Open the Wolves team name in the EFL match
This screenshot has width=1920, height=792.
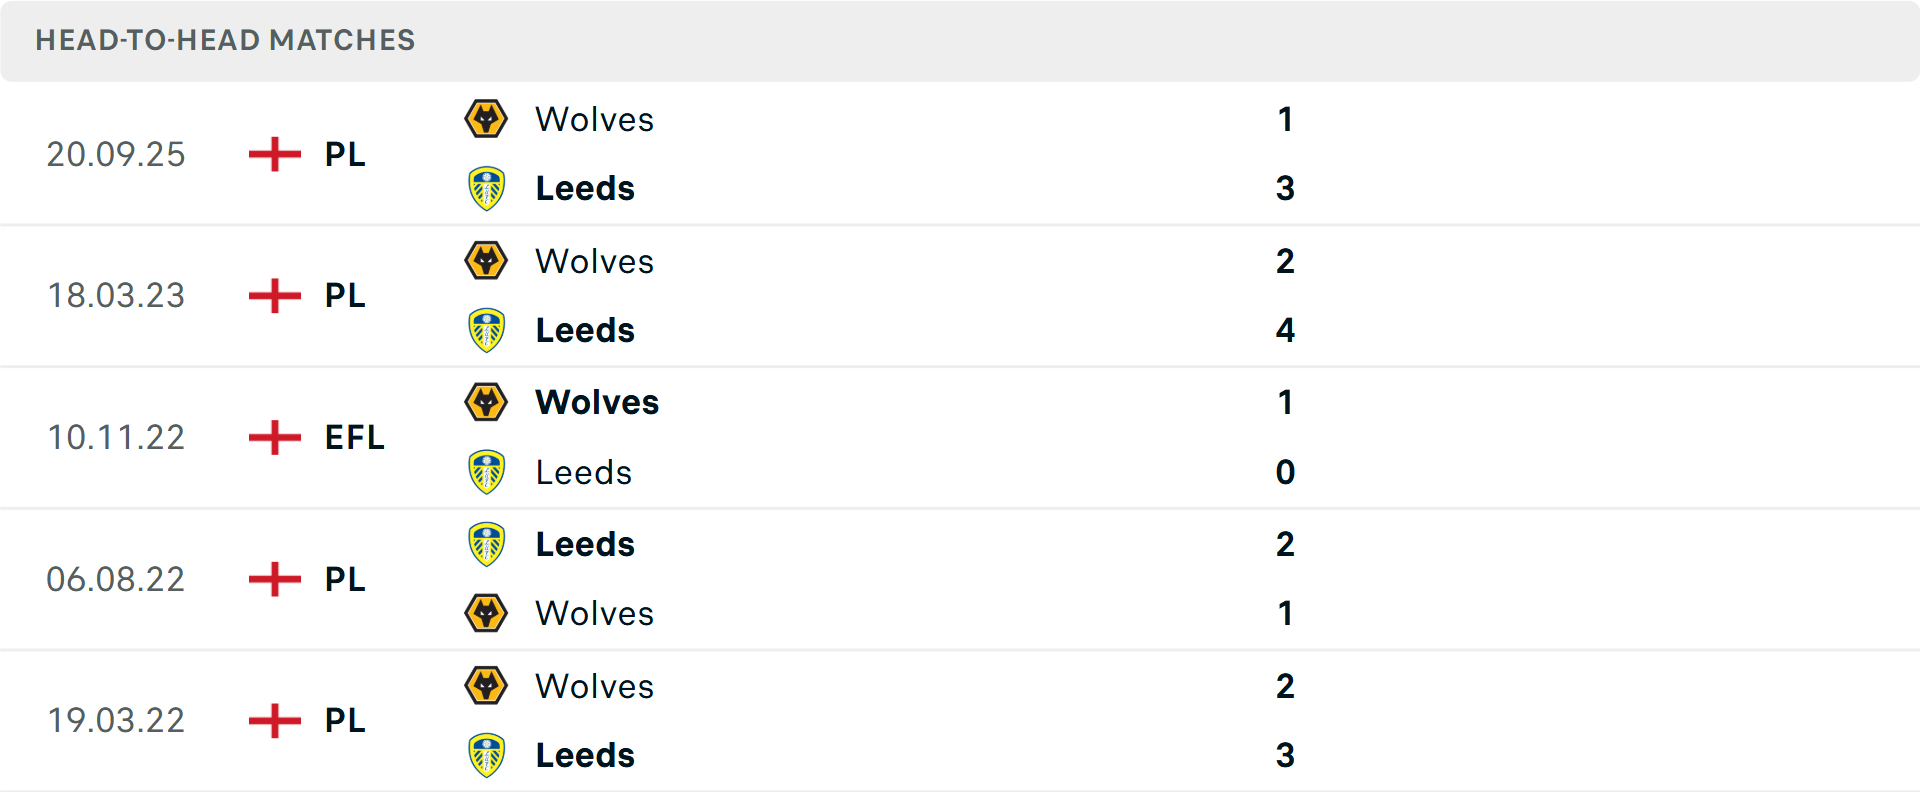[x=596, y=402]
